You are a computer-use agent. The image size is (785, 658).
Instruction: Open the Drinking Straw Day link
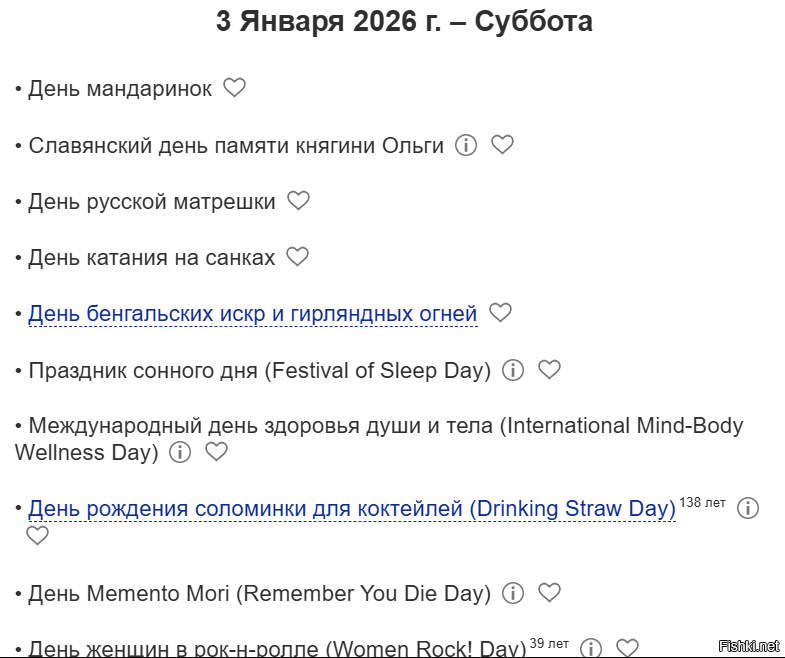pos(352,509)
